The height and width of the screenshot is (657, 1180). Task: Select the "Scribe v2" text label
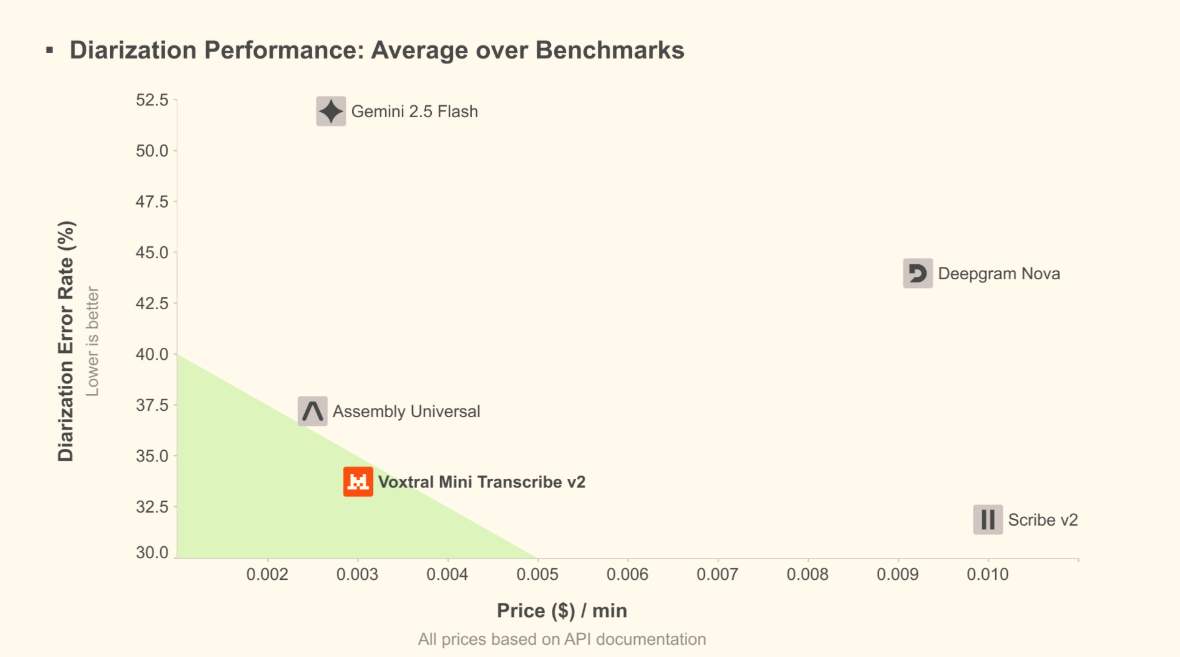click(1042, 520)
